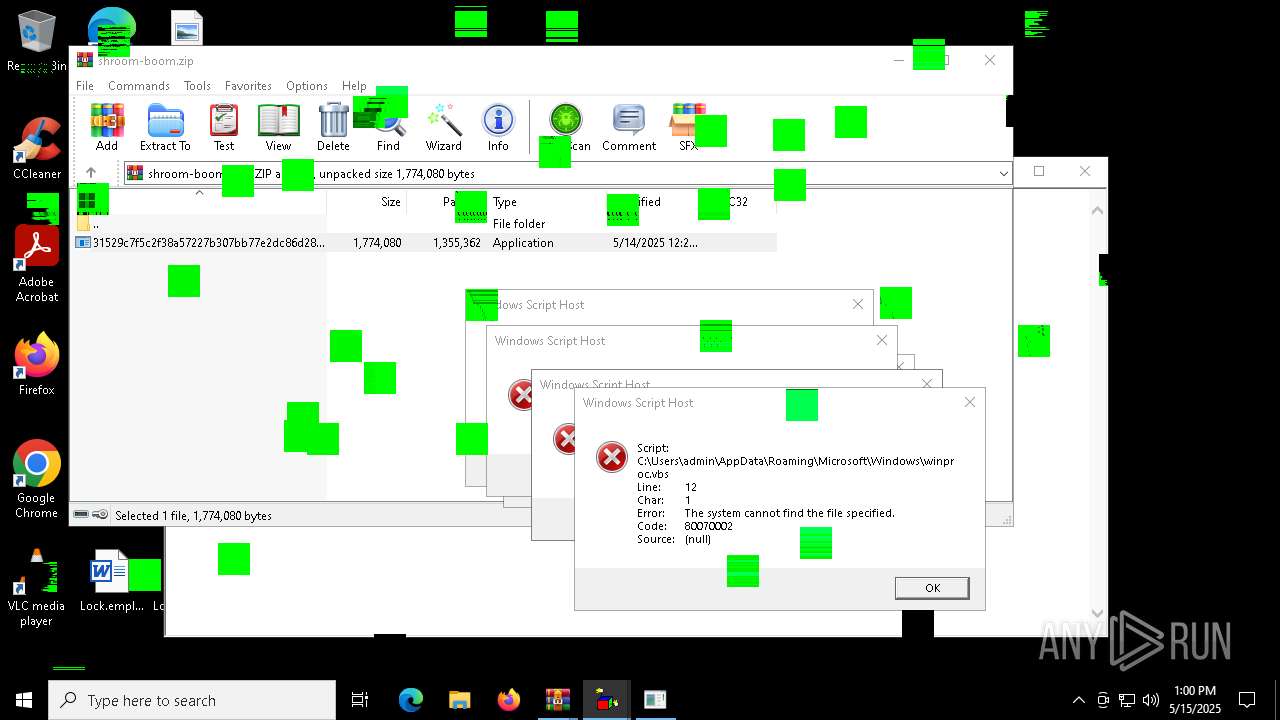Click the Info toolbar icon
The width and height of the screenshot is (1280, 720).
tap(498, 127)
